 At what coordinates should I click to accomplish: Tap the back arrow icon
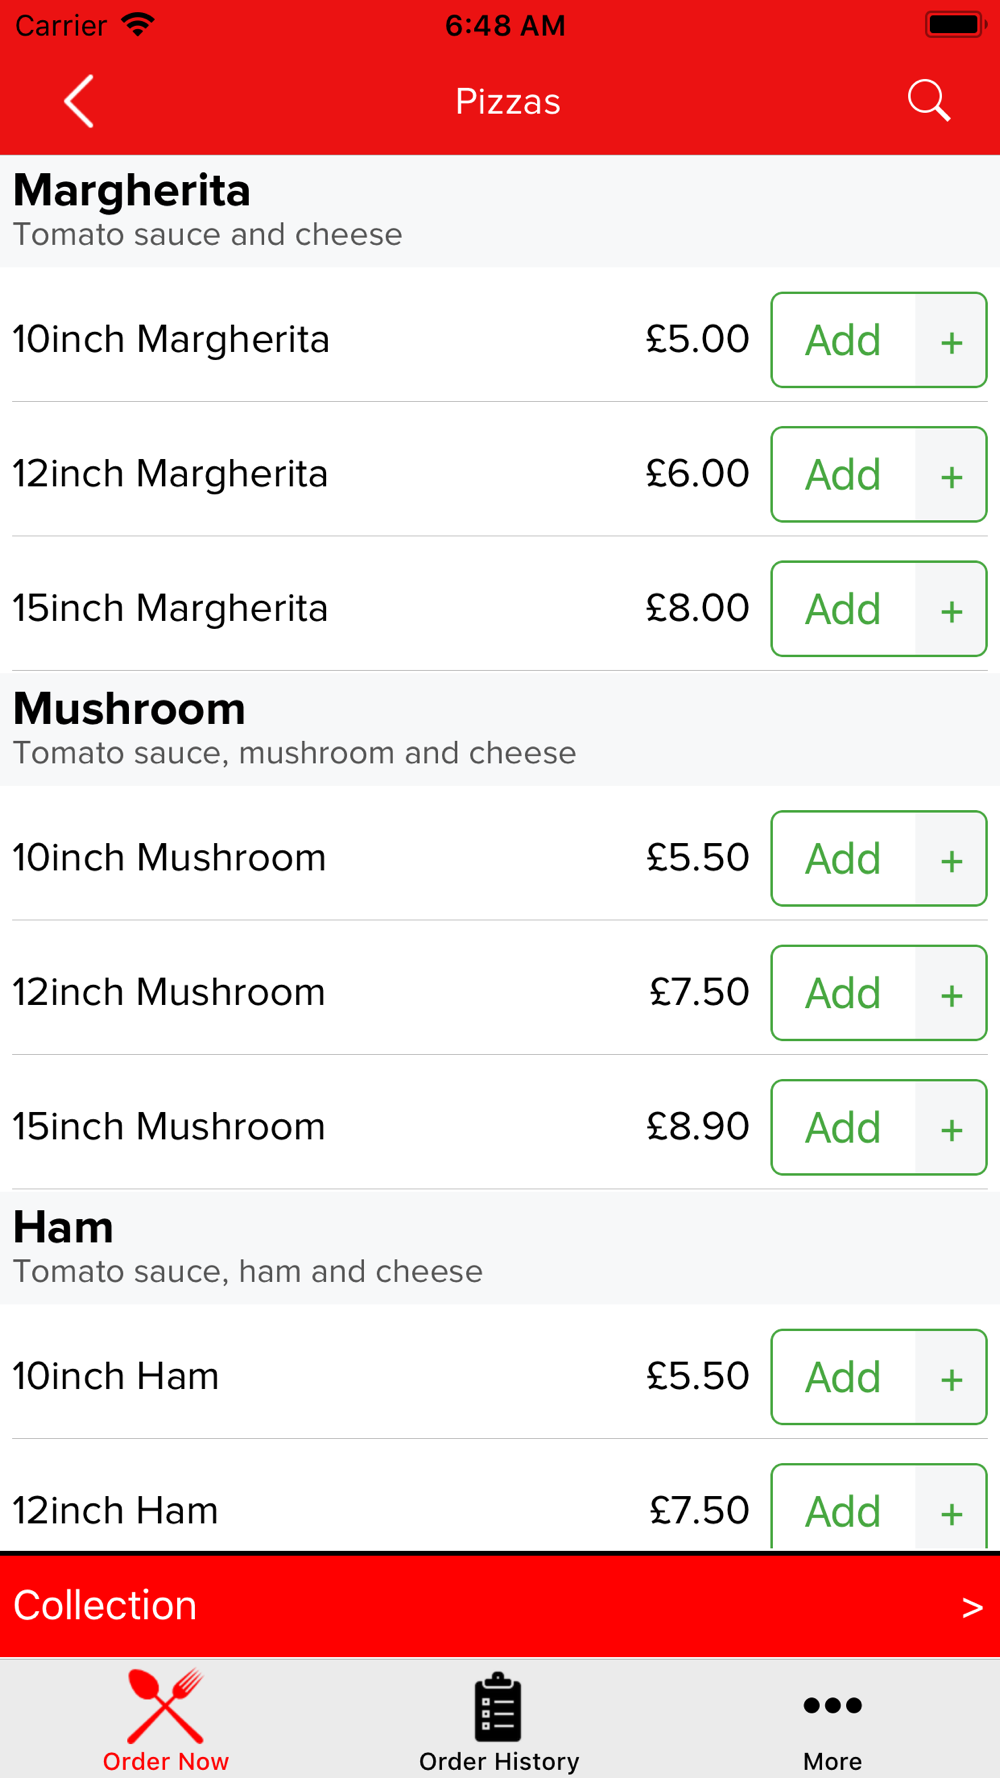click(79, 101)
